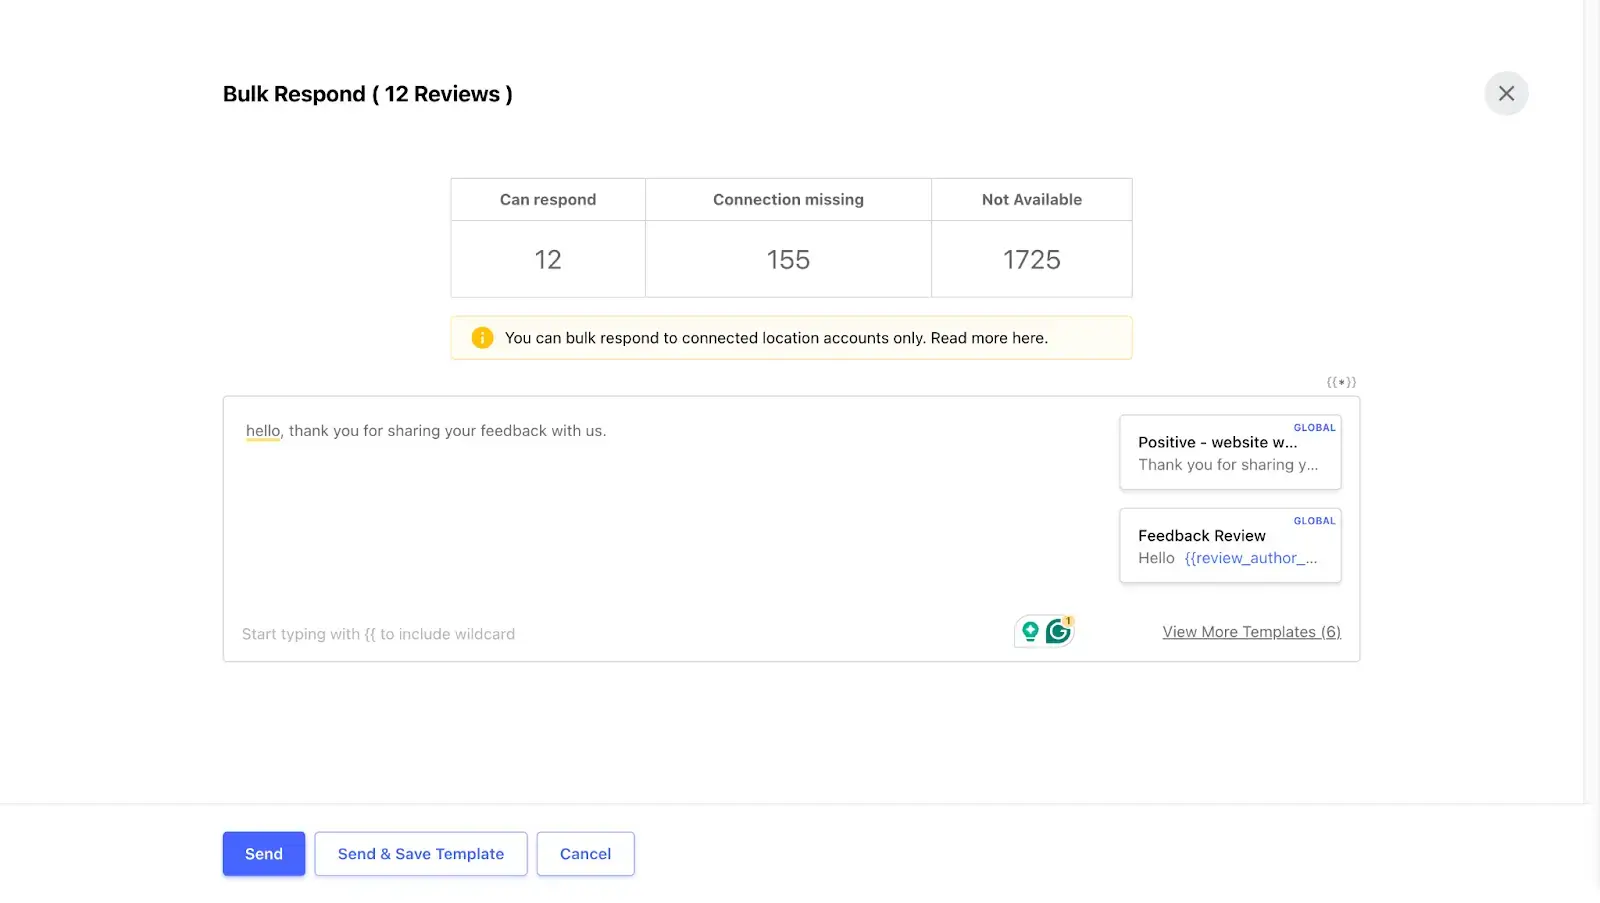
Task: Cancel the bulk response
Action: click(x=585, y=854)
